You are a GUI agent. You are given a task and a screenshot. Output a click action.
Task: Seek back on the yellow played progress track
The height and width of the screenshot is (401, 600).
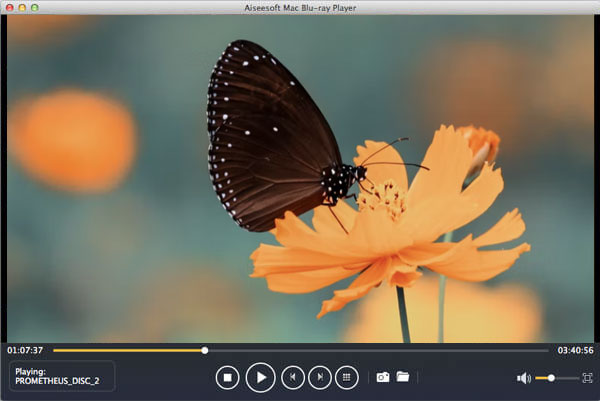127,350
